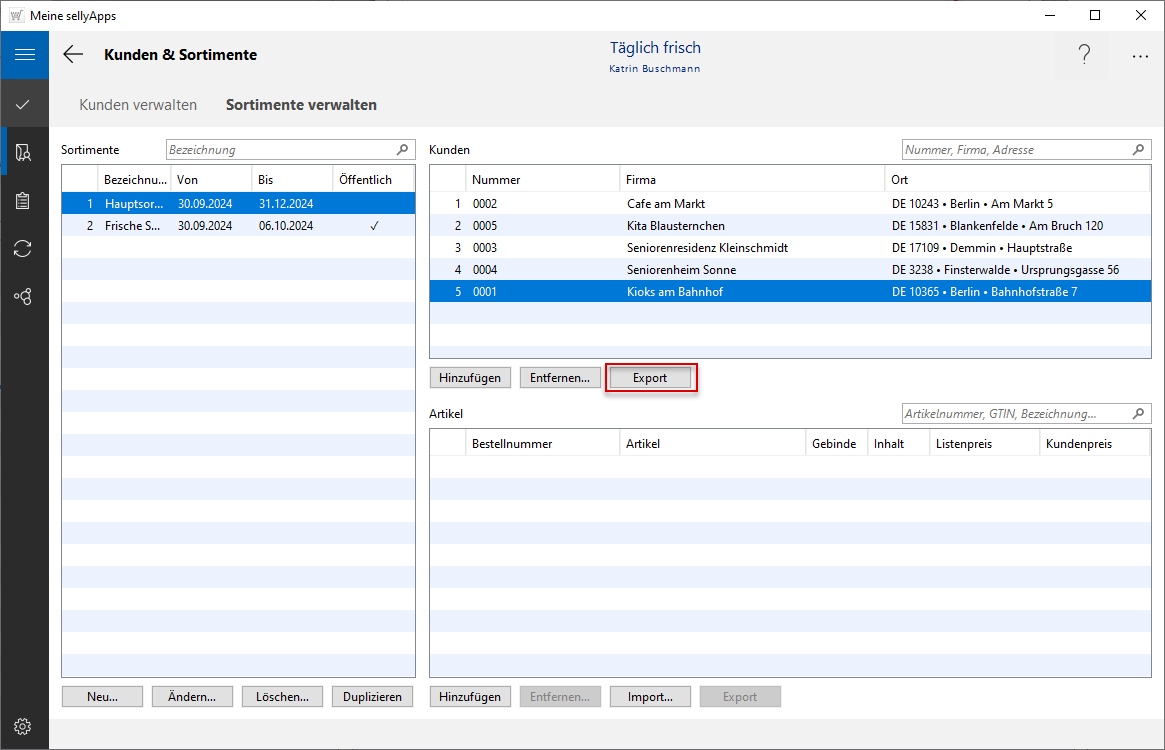
Task: Switch to the Kunden verwalten tab
Action: [x=138, y=104]
